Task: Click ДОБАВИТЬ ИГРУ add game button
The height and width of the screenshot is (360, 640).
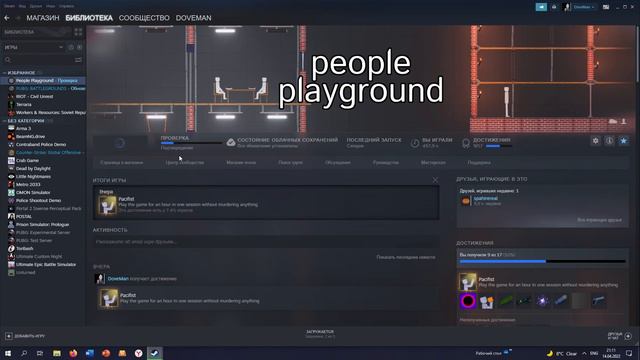Action: click(25, 336)
